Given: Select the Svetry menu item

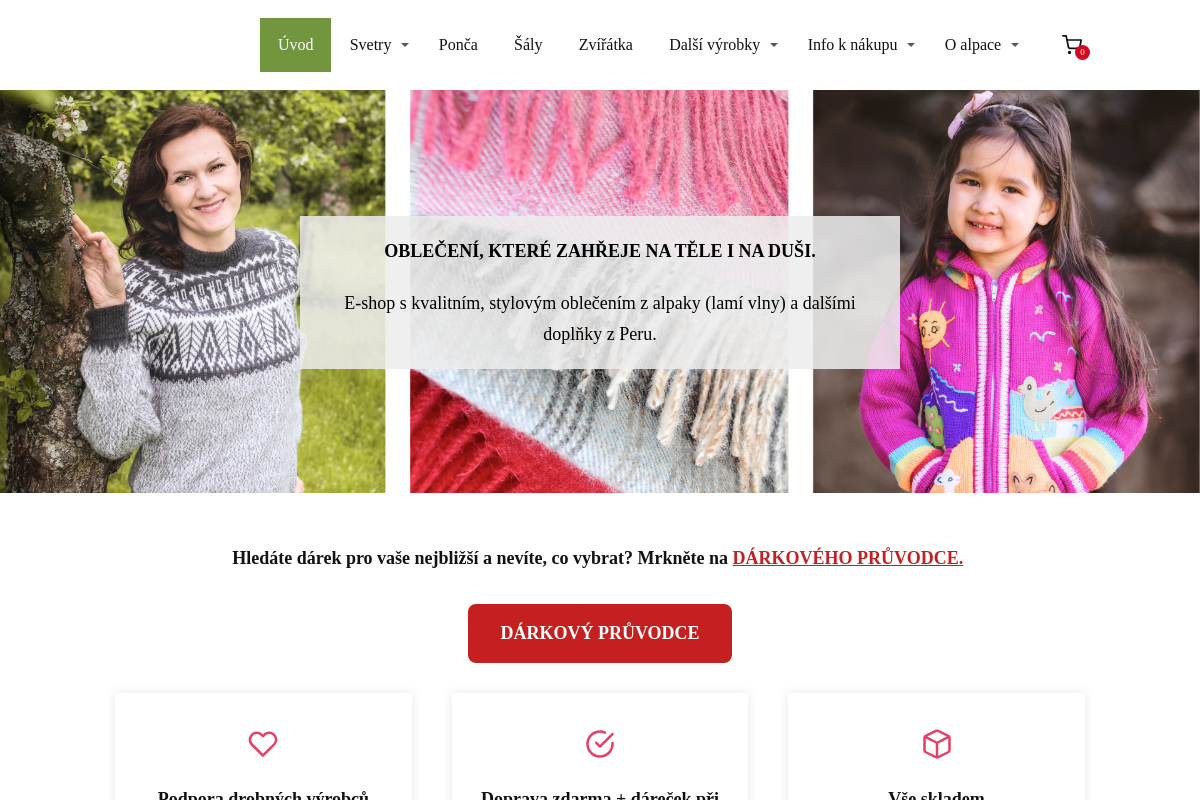Looking at the screenshot, I should click(x=371, y=45).
